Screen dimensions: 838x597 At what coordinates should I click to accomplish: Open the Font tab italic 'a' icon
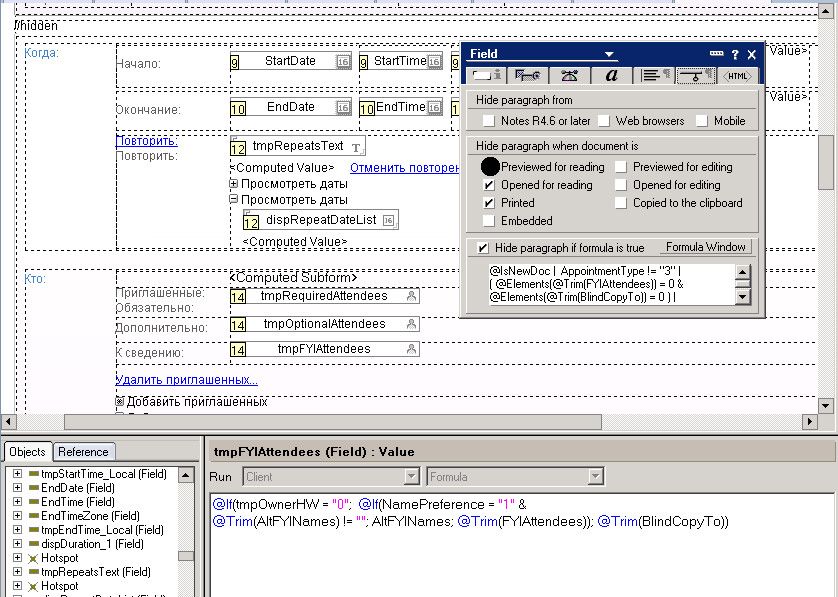pyautogui.click(x=611, y=75)
